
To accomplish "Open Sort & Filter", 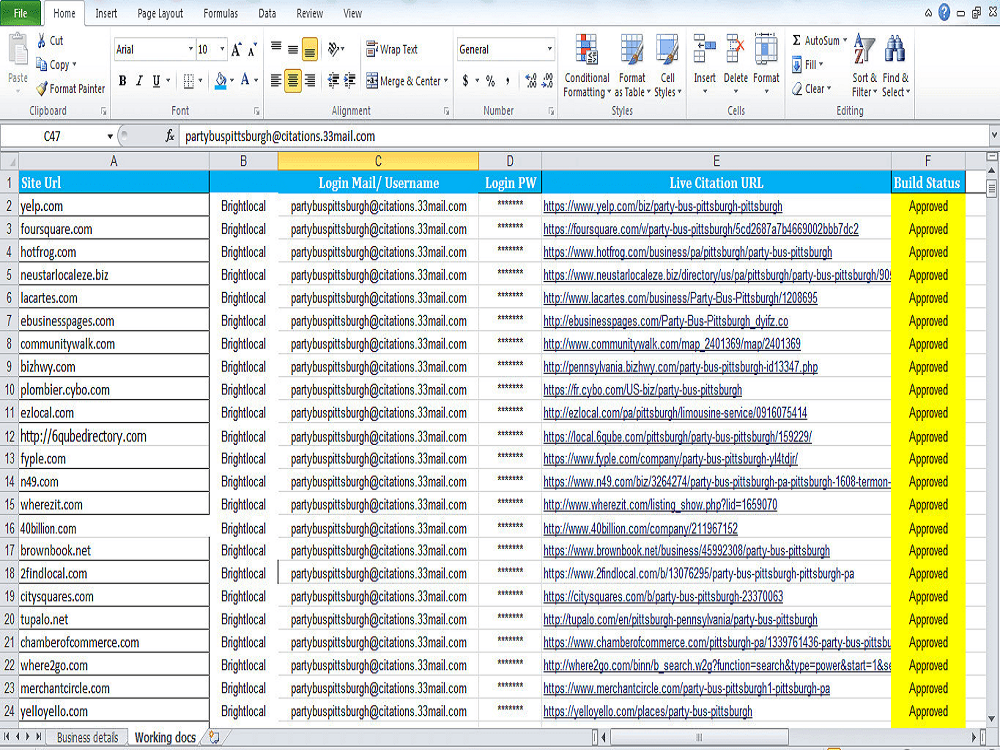I will tap(864, 65).
